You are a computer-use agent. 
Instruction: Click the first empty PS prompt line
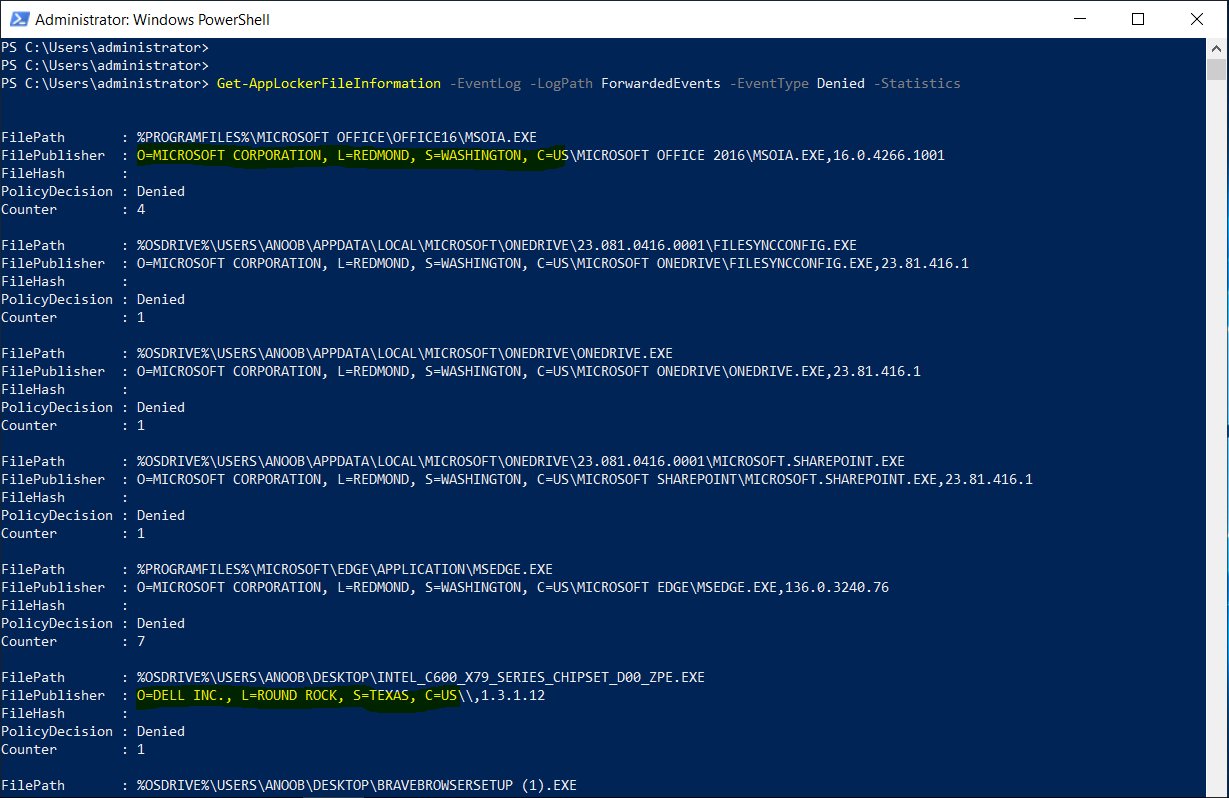click(105, 47)
